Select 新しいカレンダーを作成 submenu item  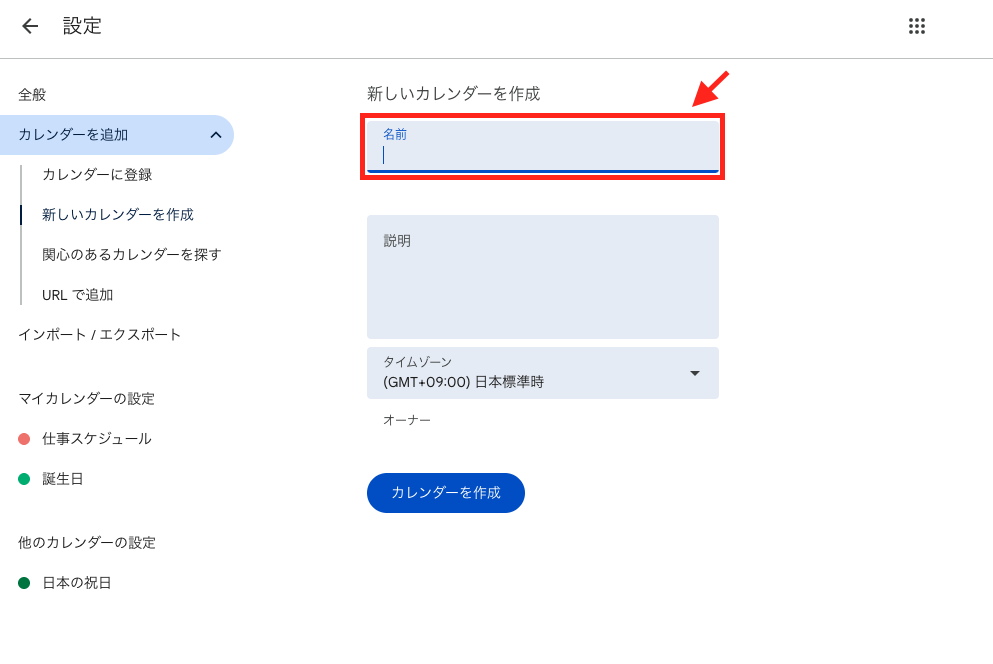tap(118, 215)
